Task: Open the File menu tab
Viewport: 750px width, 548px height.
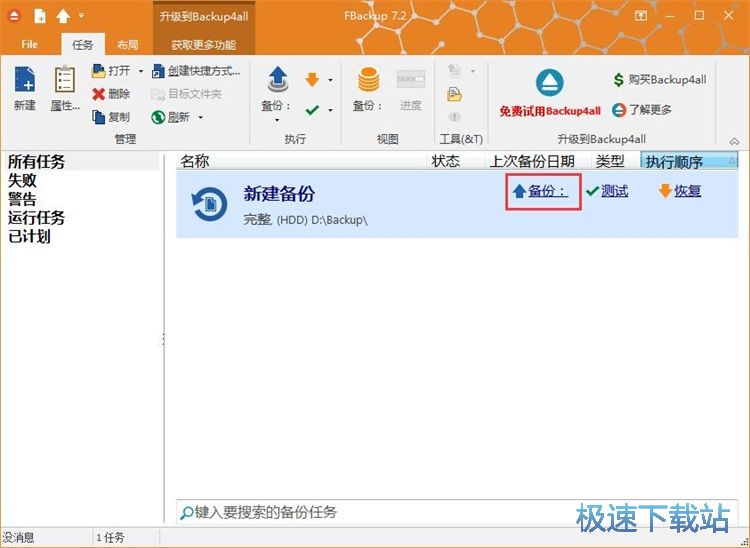Action: tap(30, 45)
